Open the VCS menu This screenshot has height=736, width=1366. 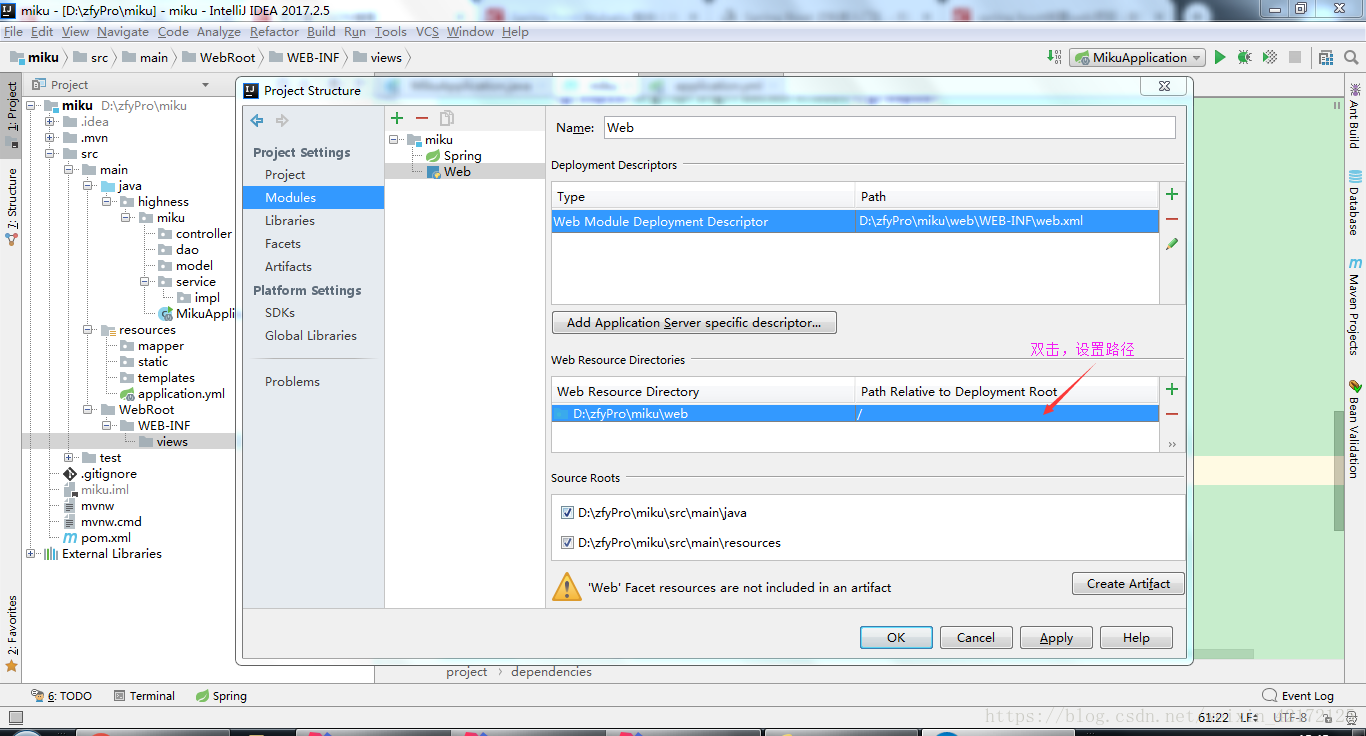click(x=427, y=32)
